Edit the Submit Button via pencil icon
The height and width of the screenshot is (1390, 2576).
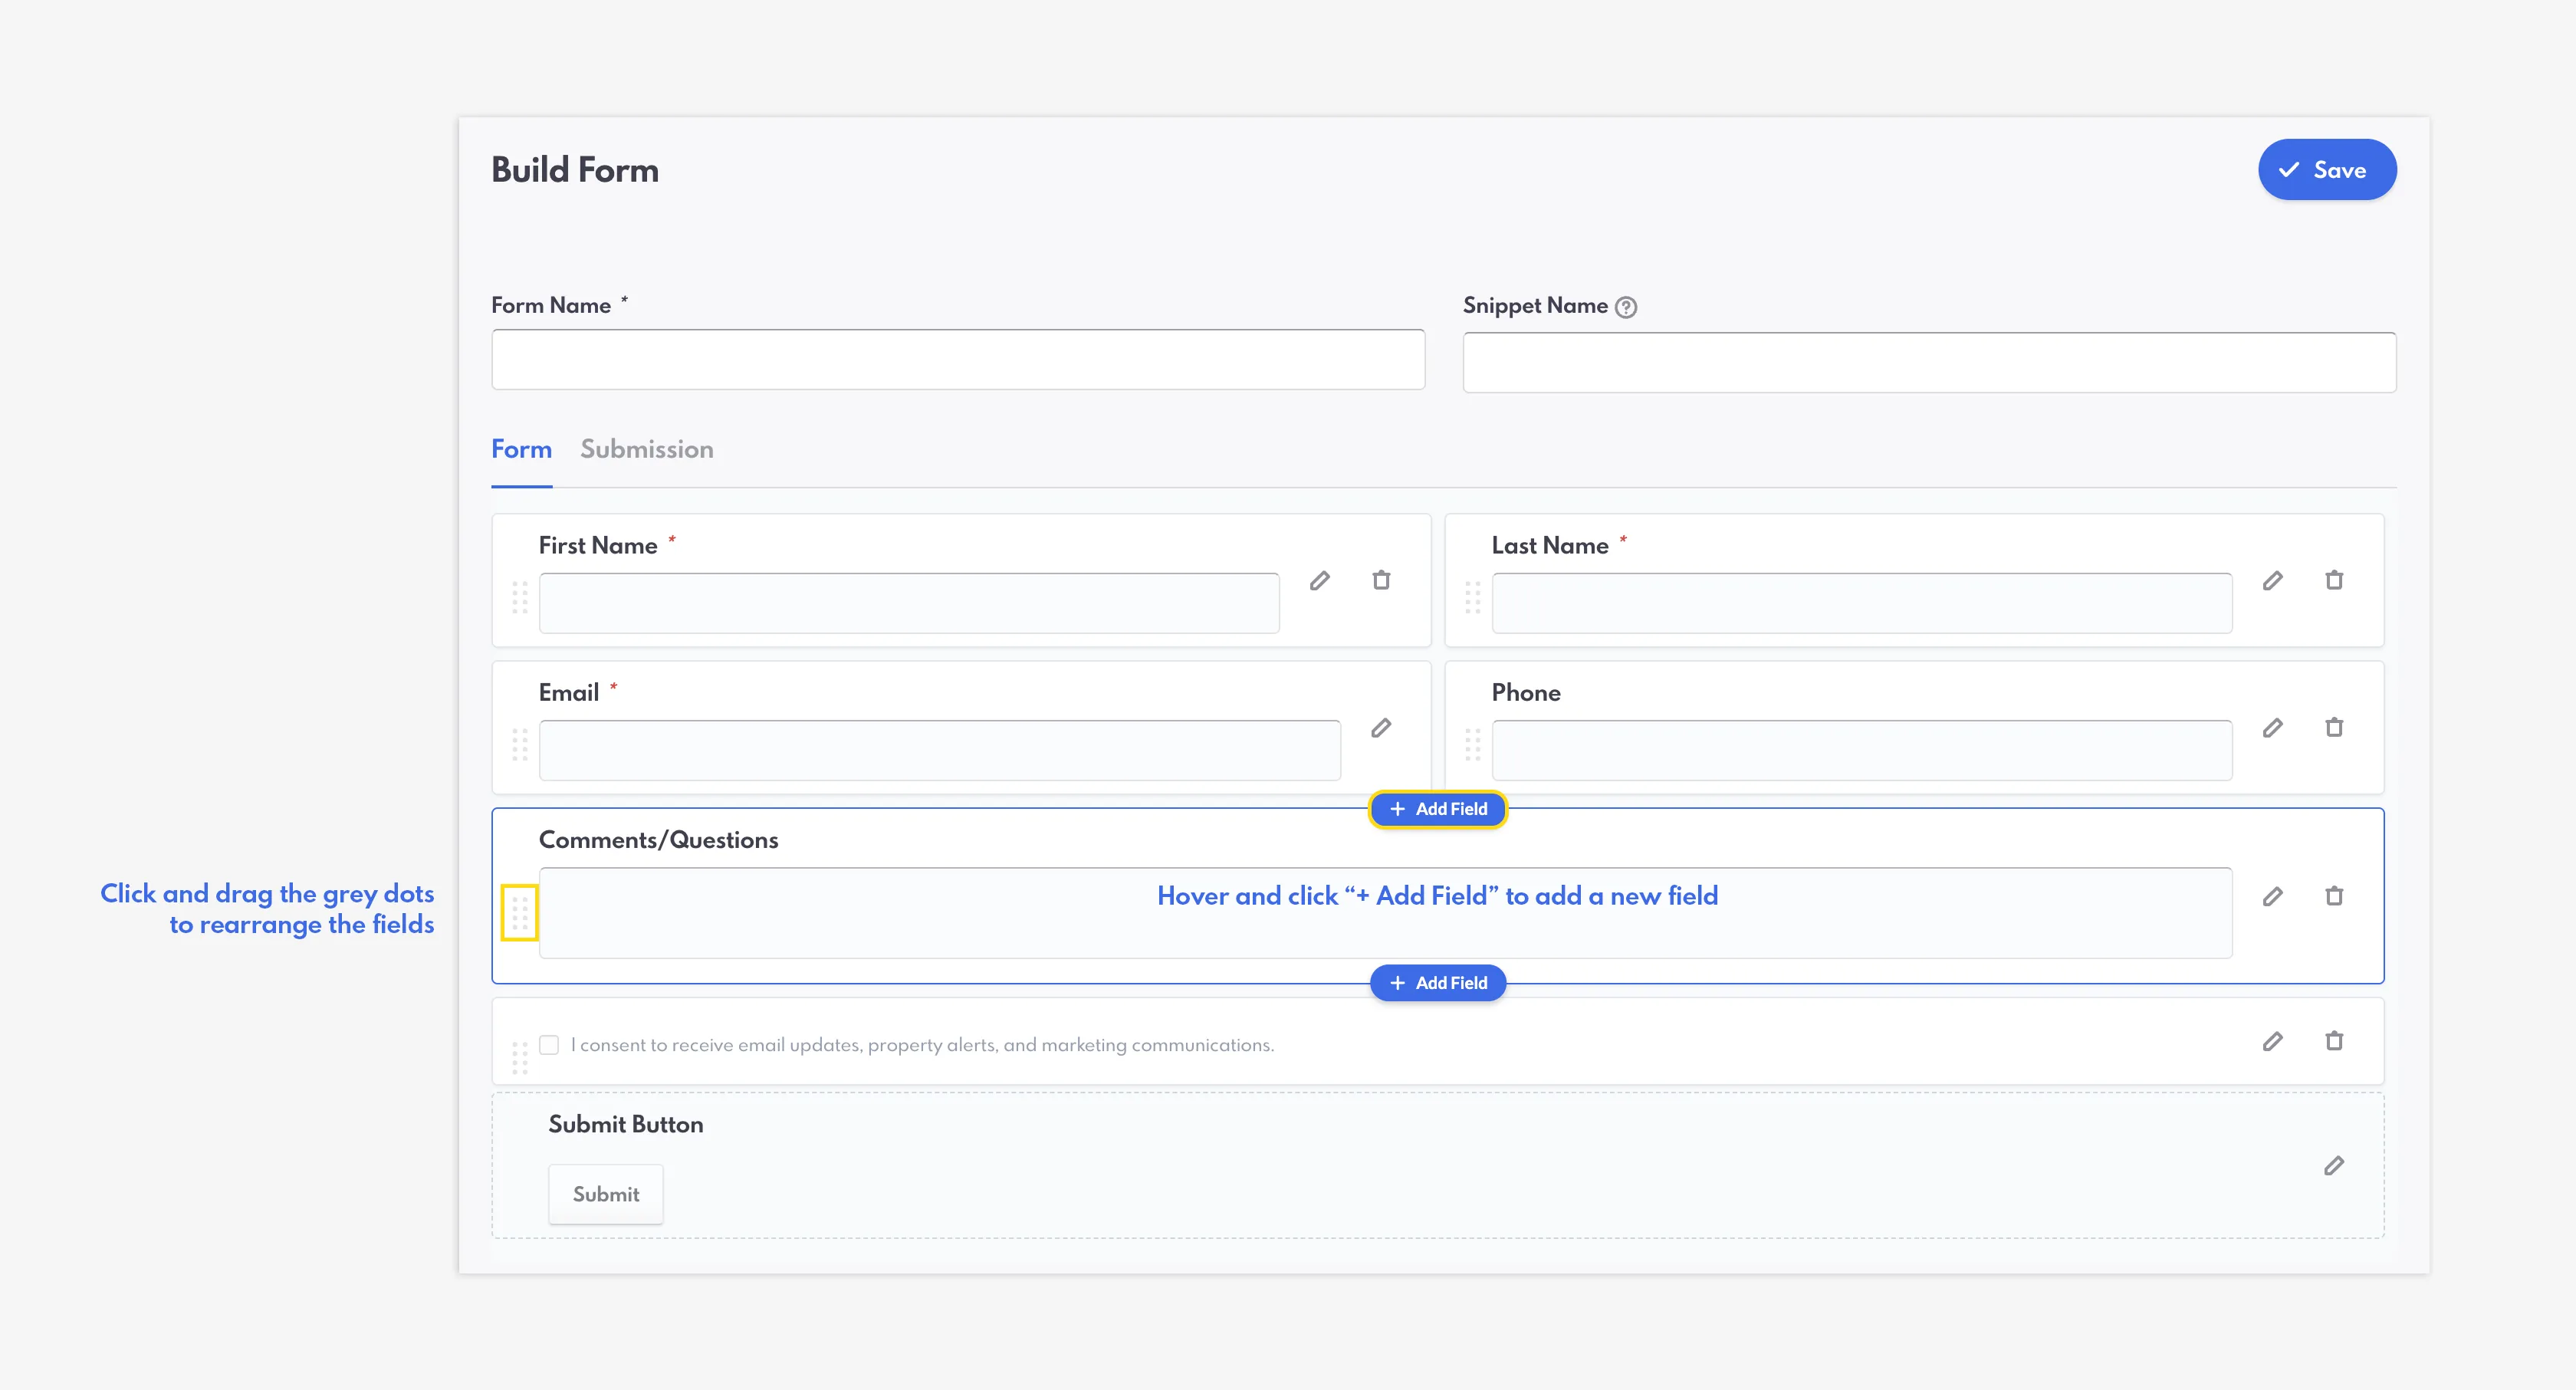pyautogui.click(x=2334, y=1166)
